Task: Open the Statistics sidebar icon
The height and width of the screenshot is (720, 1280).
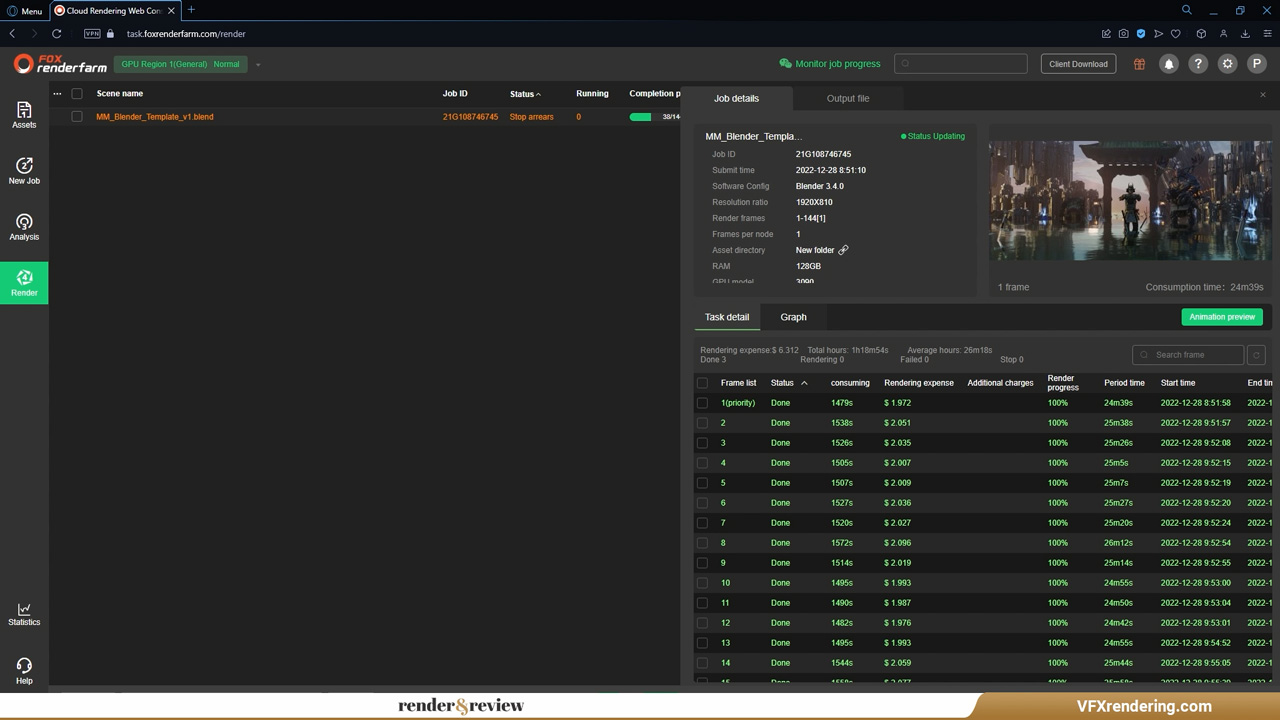Action: [24, 614]
